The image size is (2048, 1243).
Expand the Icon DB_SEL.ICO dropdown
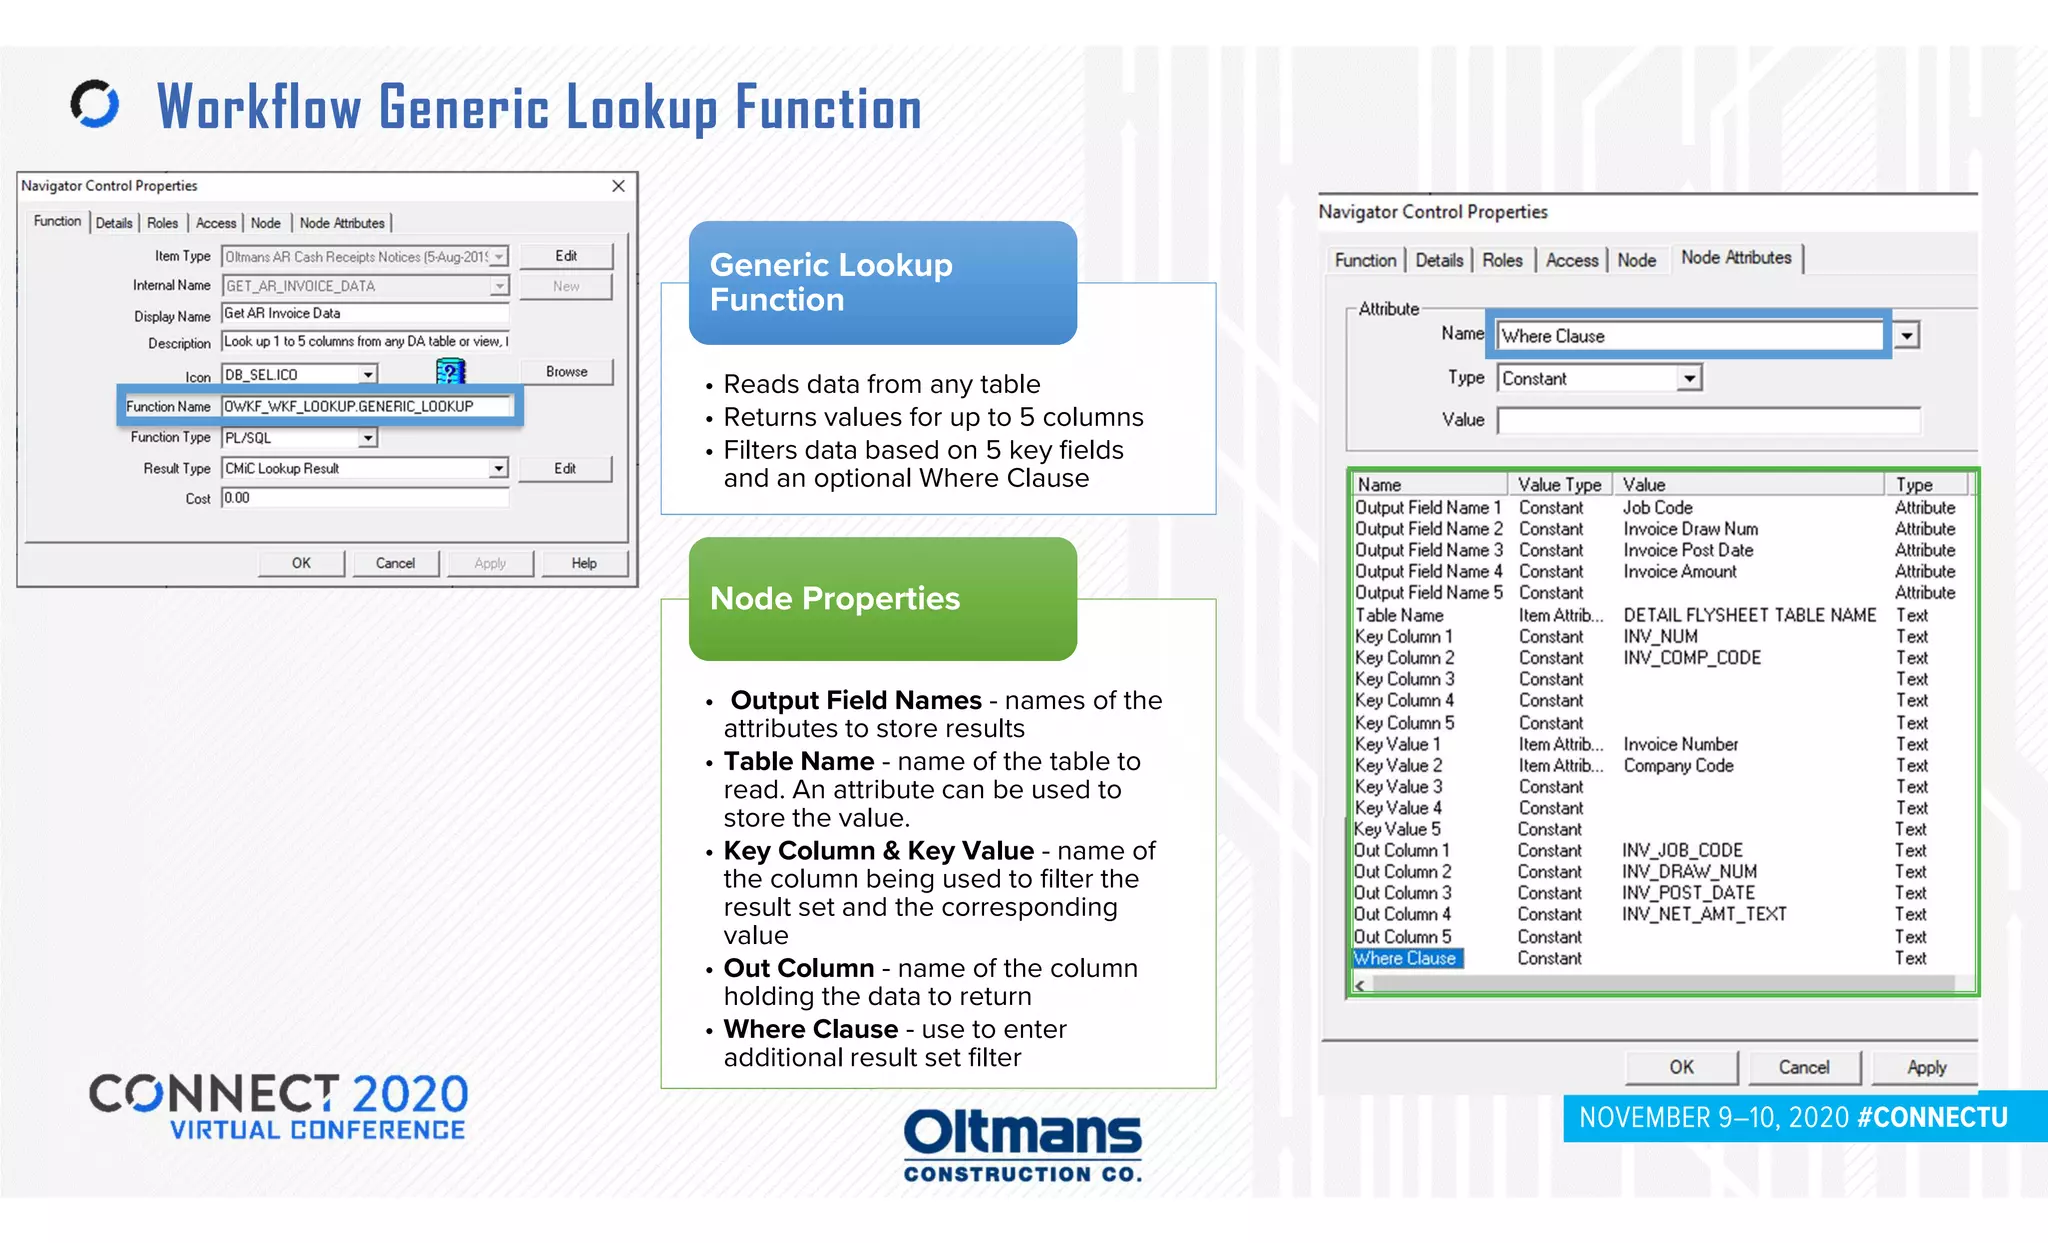369,374
